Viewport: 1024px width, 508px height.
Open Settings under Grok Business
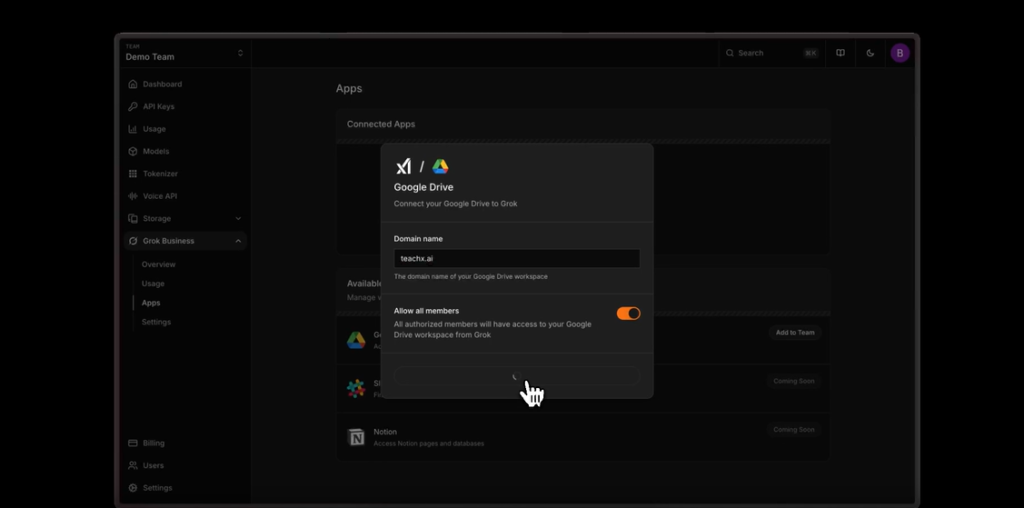pyautogui.click(x=156, y=322)
